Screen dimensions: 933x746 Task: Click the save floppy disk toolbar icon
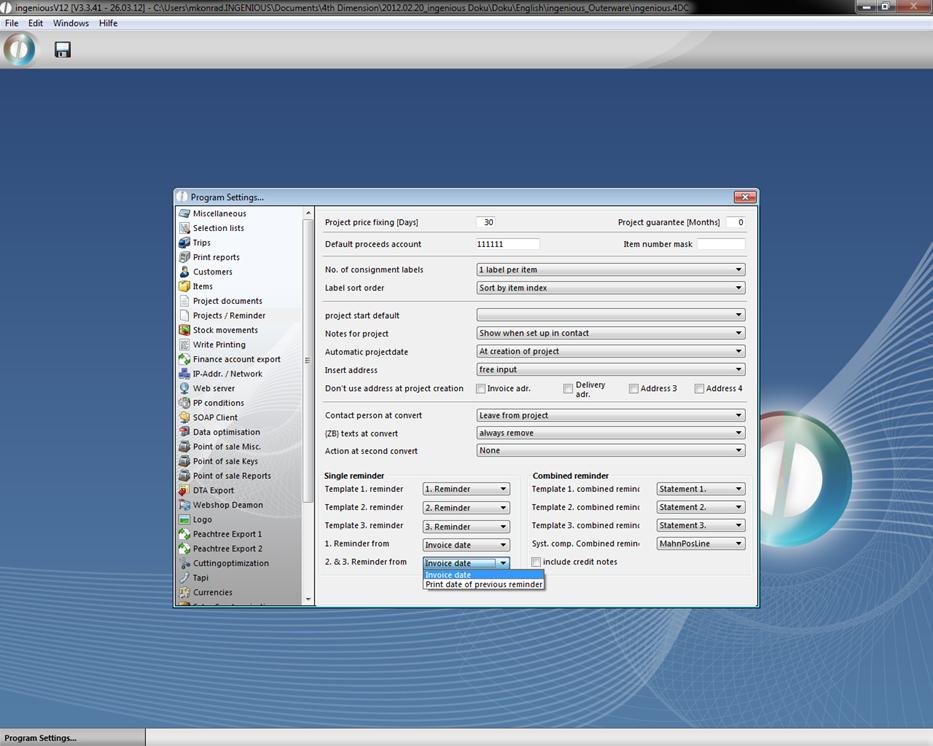coord(62,50)
